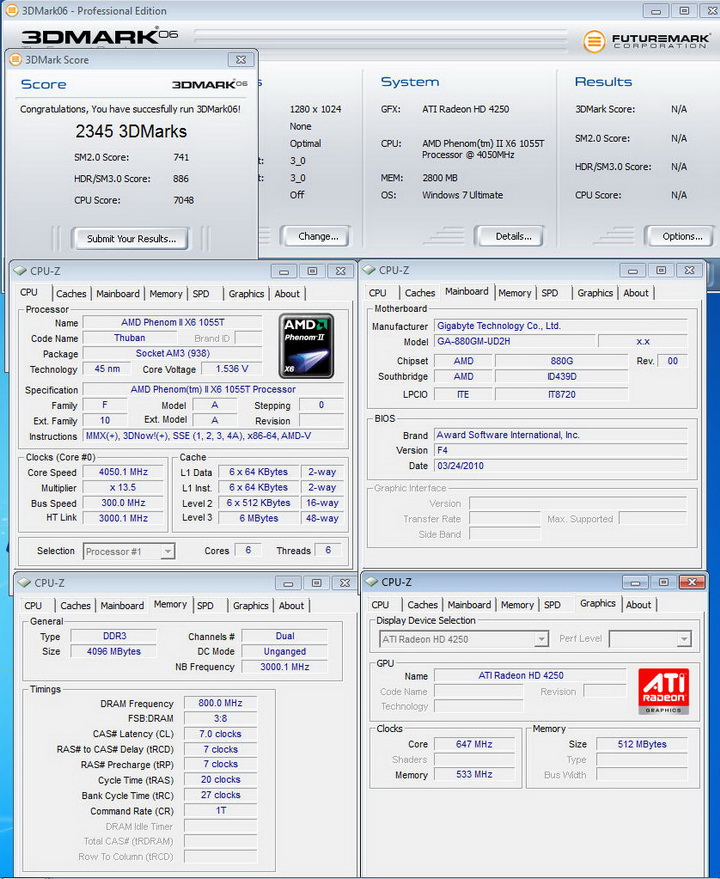Viewport: 720px width, 879px height.
Task: Click the Core Speed value 4050.1 MHz
Action: point(123,472)
